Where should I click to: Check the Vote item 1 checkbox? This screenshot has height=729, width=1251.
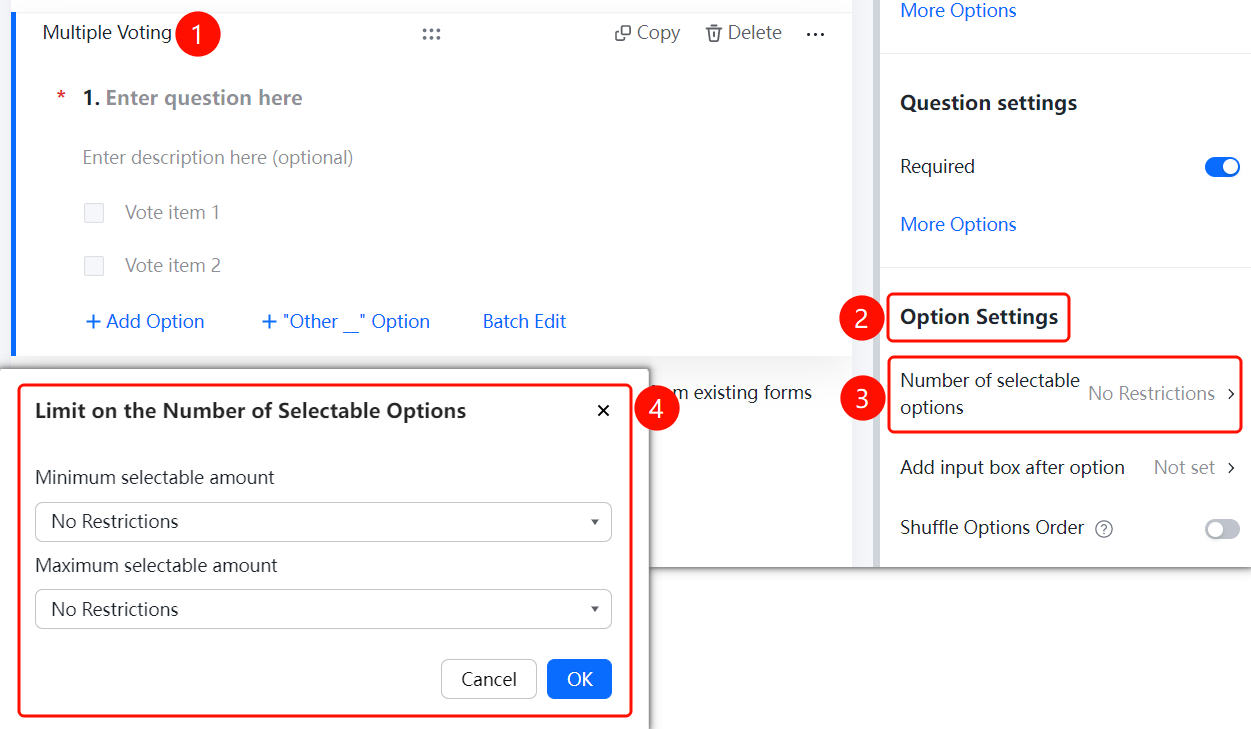(x=94, y=213)
